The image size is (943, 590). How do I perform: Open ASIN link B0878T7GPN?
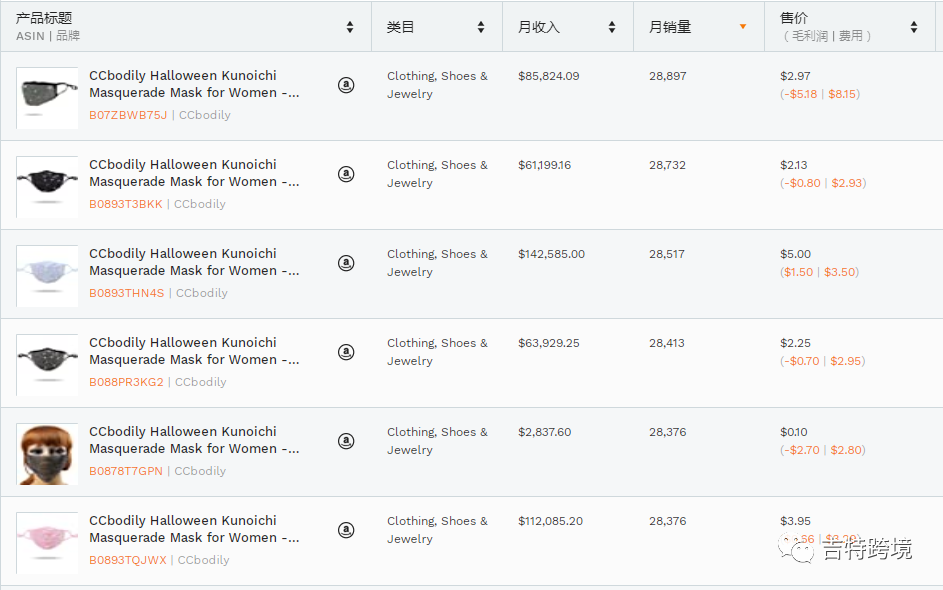coord(125,471)
